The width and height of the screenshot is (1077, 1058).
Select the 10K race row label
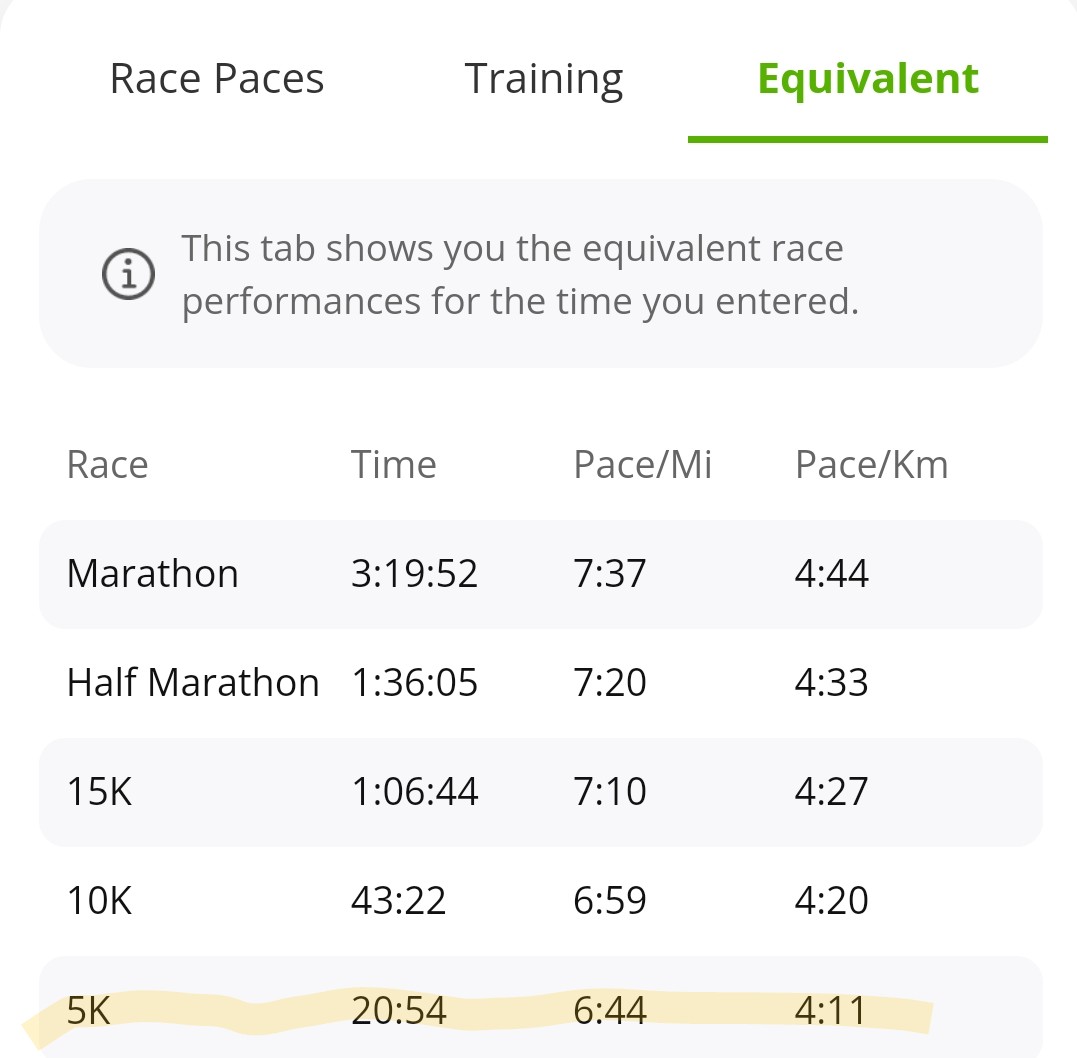[99, 901]
